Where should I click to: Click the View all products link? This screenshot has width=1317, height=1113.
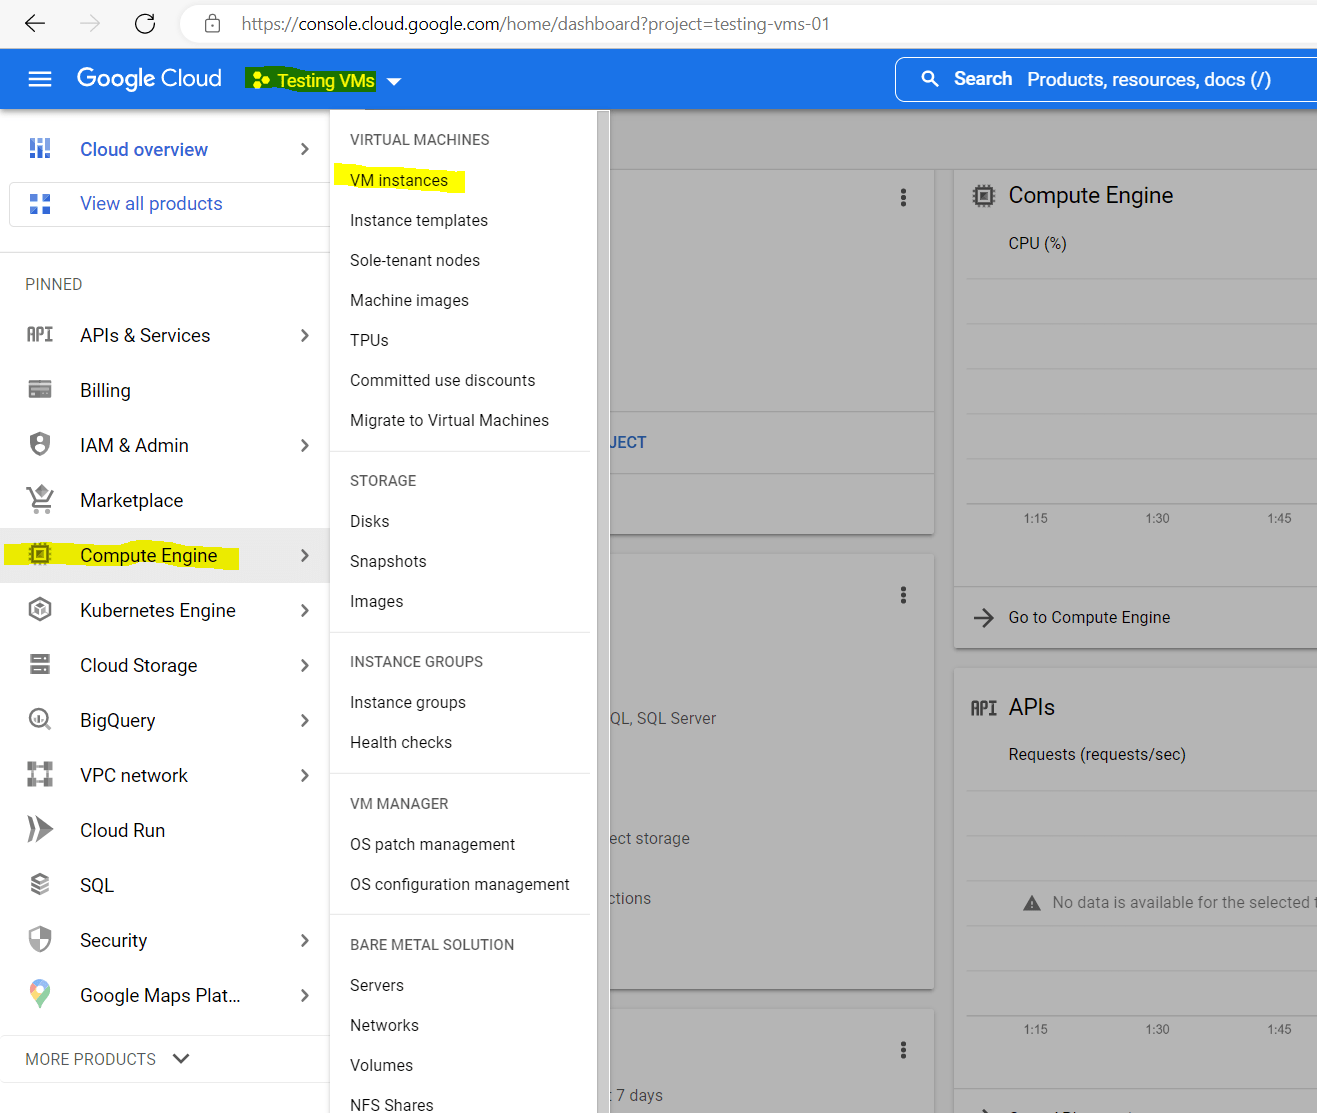click(151, 204)
